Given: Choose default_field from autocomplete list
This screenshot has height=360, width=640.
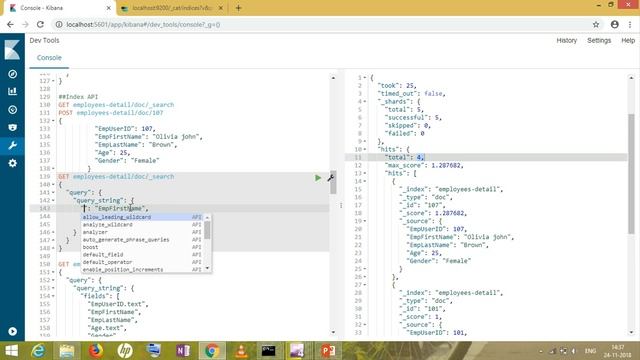Looking at the screenshot, I should tap(142, 254).
